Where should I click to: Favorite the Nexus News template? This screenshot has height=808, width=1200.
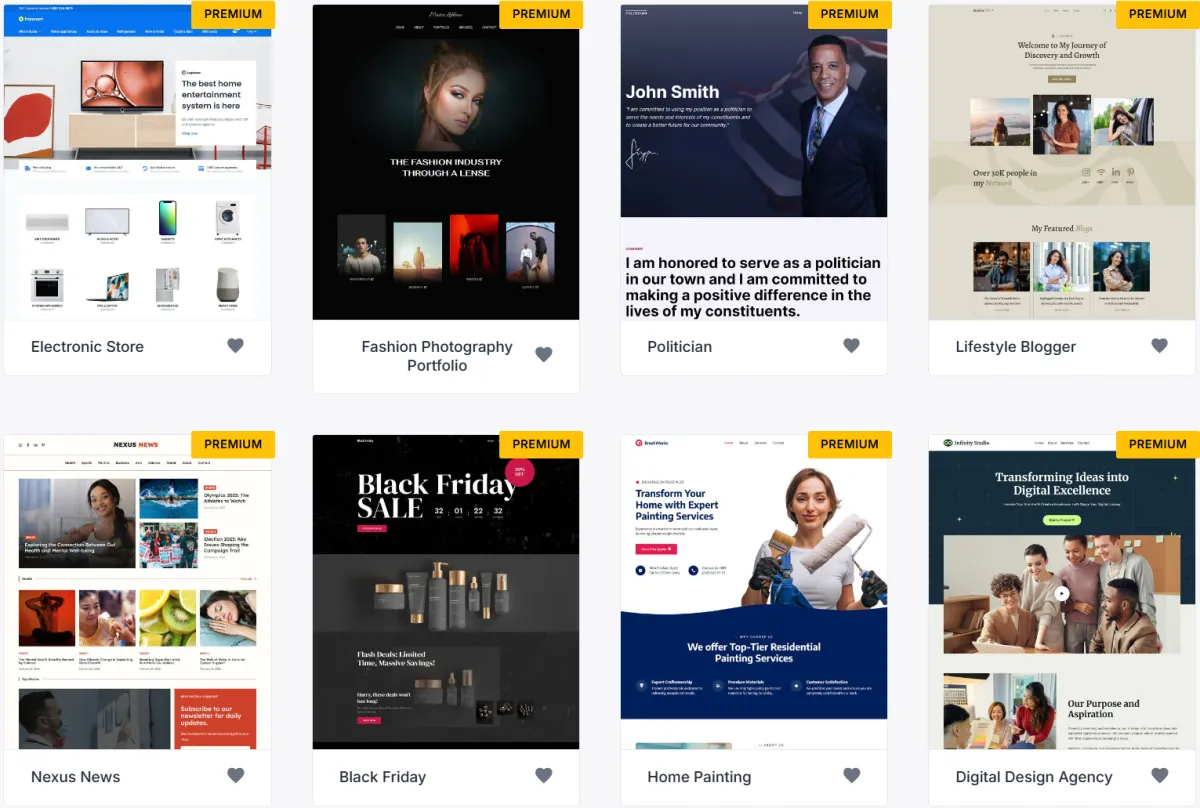point(235,776)
